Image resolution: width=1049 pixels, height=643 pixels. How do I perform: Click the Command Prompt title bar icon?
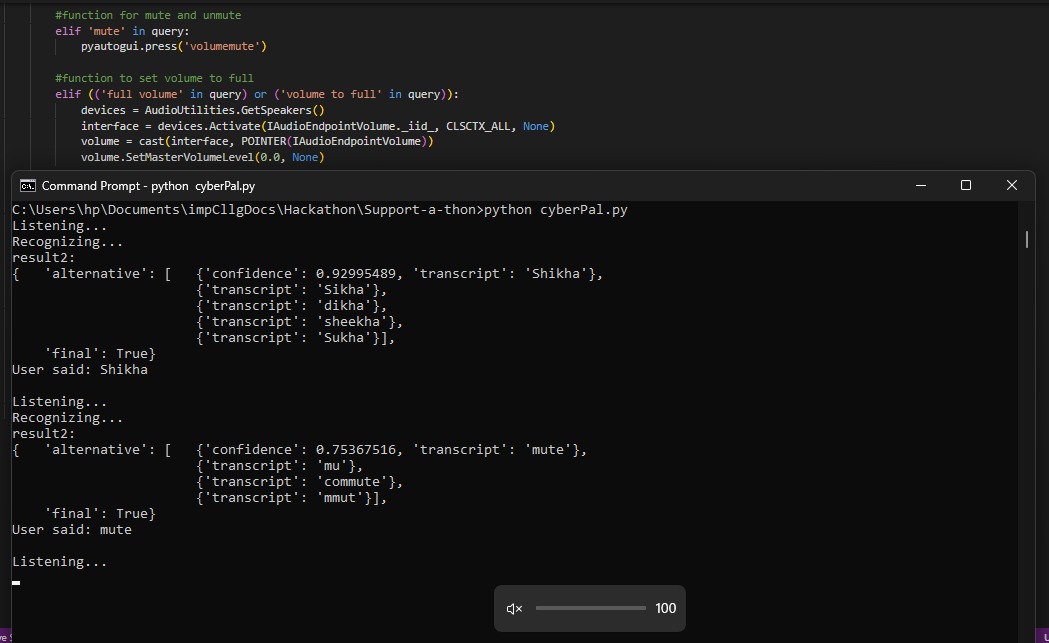[x=27, y=185]
